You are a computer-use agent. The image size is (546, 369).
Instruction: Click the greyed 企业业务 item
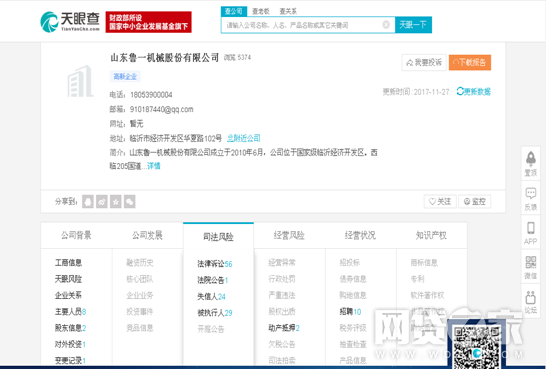(140, 295)
